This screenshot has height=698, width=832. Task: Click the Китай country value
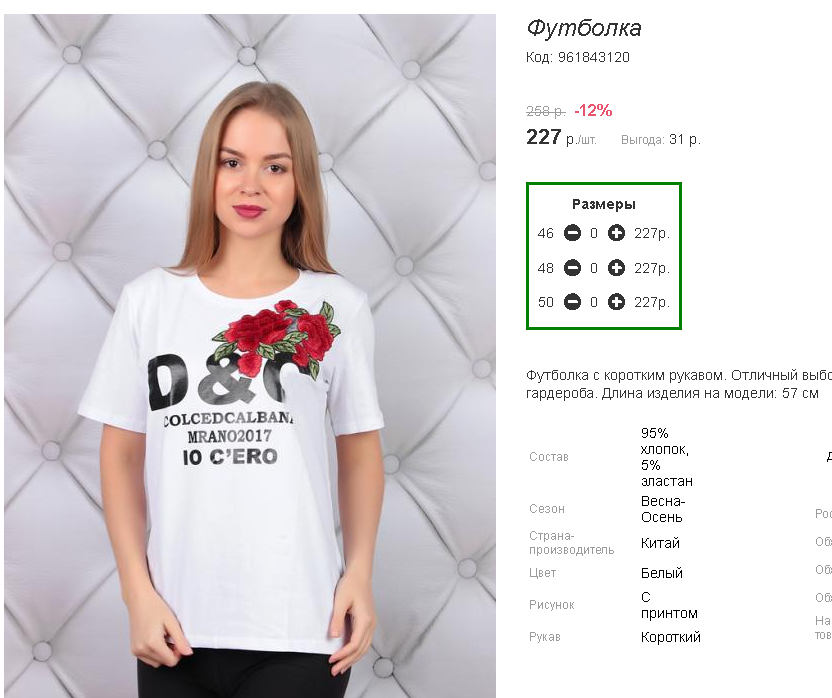pyautogui.click(x=660, y=543)
